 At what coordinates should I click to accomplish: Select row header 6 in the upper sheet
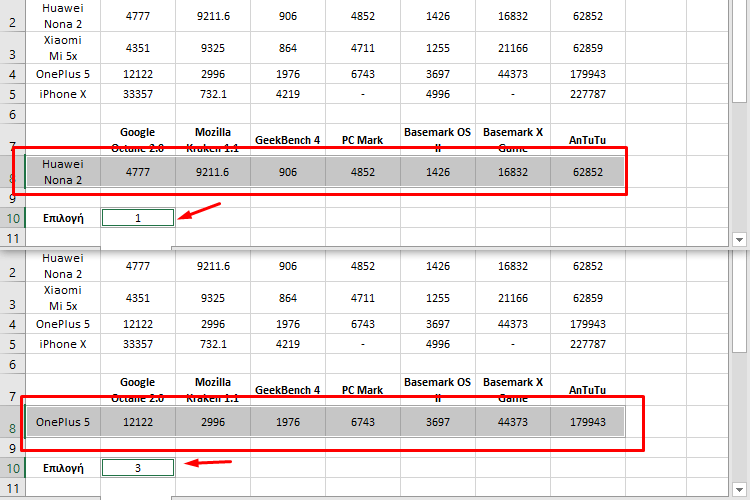click(x=12, y=114)
